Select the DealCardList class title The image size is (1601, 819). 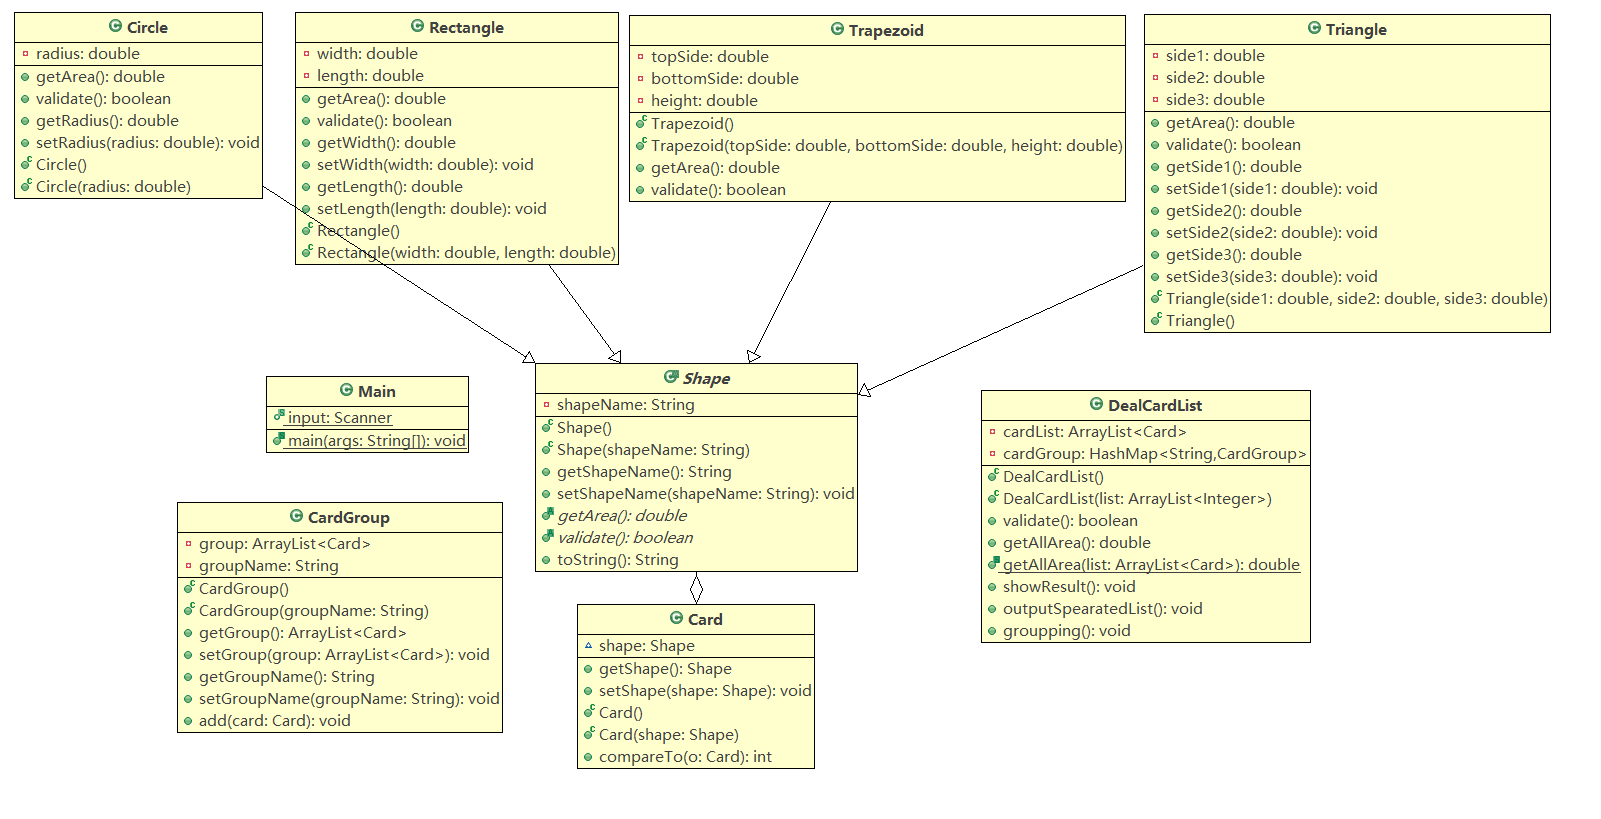coord(1155,405)
